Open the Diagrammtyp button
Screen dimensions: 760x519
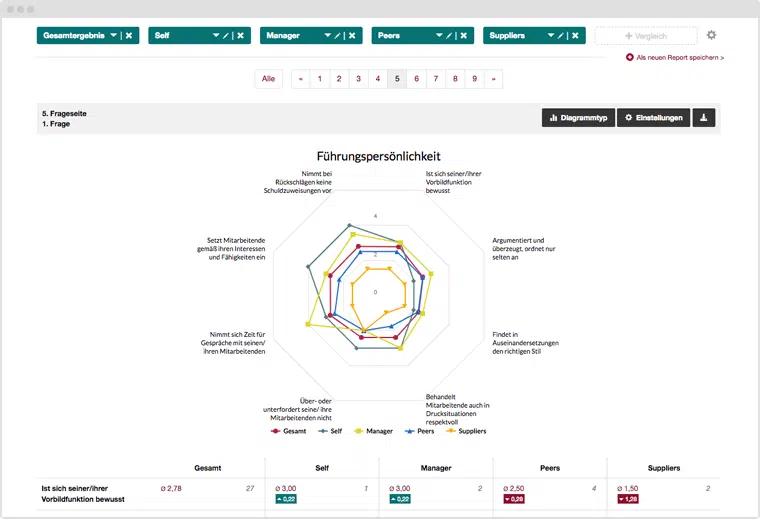pyautogui.click(x=578, y=118)
